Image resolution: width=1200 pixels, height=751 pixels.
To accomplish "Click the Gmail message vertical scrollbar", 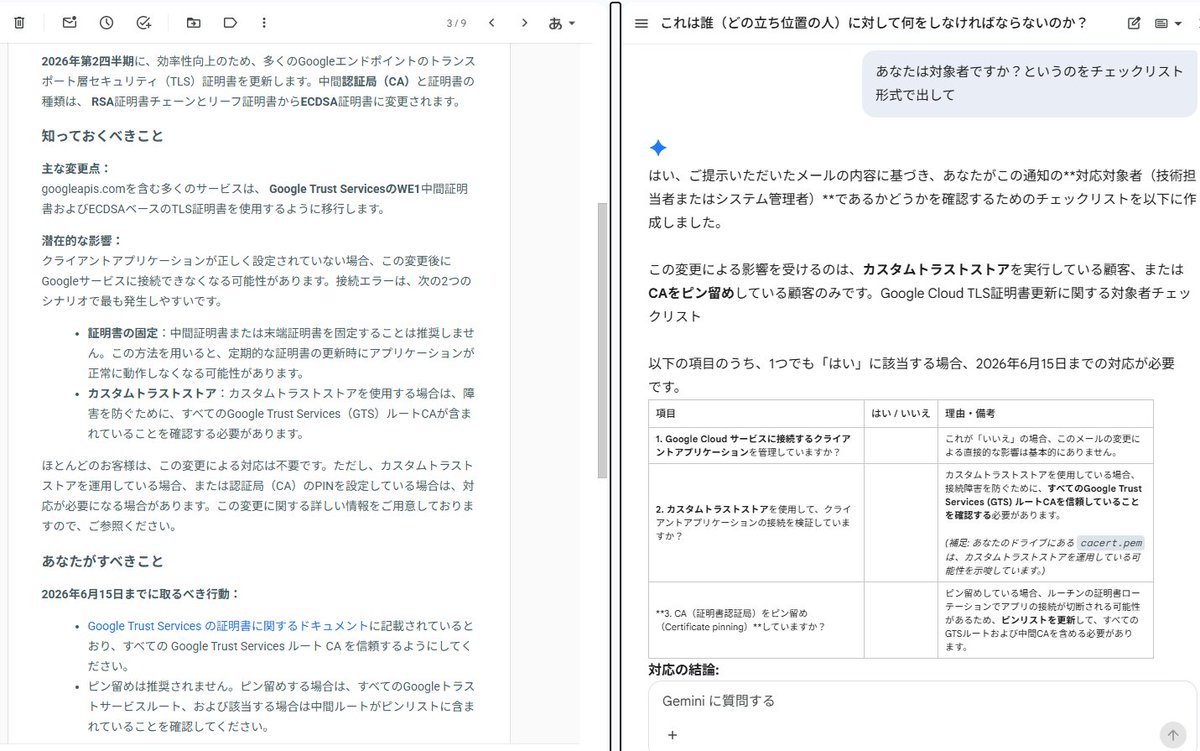I will 601,340.
